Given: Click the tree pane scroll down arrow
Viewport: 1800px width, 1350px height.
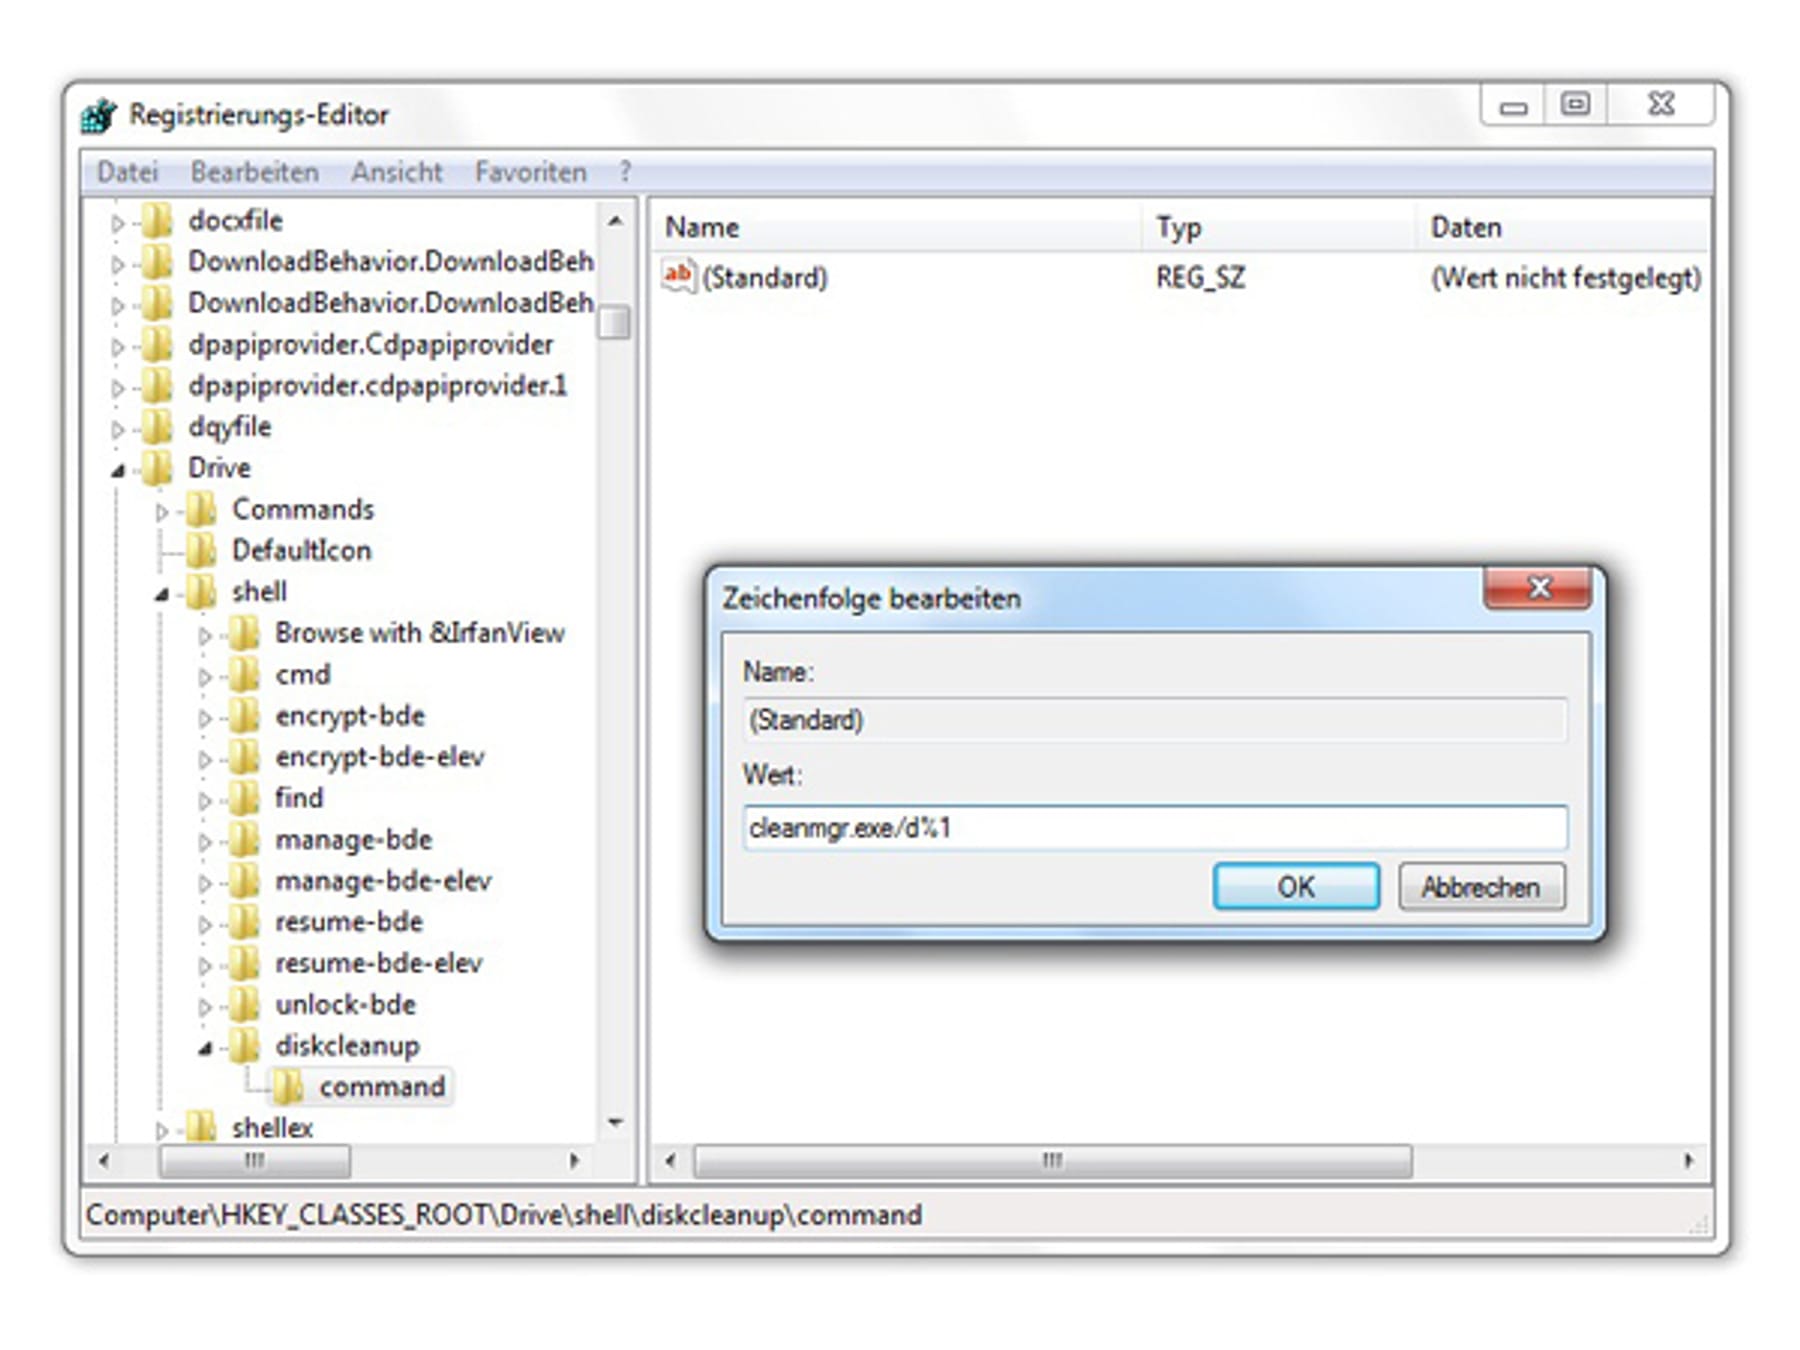Looking at the screenshot, I should coord(615,1123).
